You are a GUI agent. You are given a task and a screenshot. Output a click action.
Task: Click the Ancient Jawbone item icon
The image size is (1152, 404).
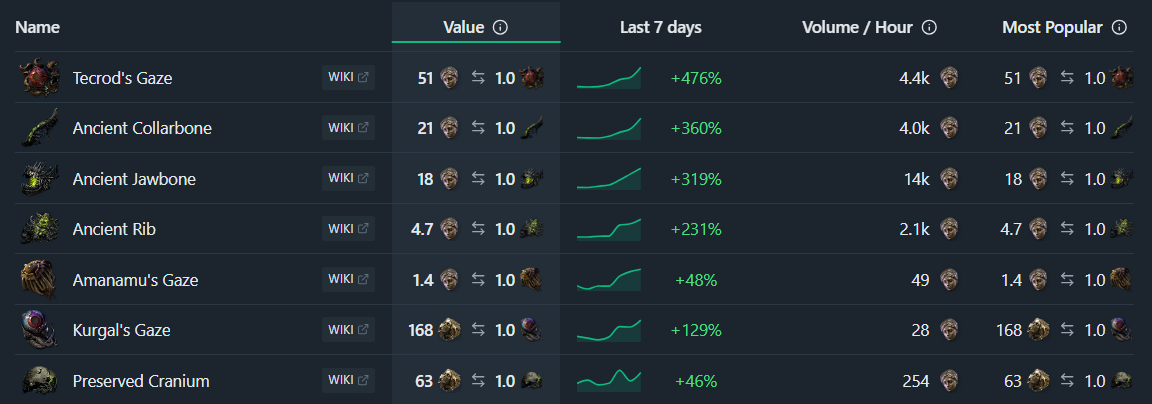pyautogui.click(x=40, y=179)
